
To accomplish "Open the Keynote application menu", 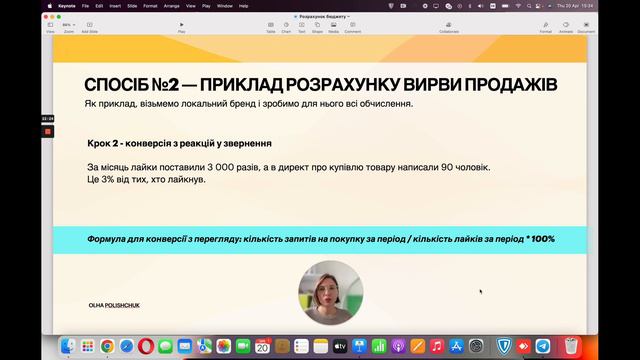I will click(67, 6).
